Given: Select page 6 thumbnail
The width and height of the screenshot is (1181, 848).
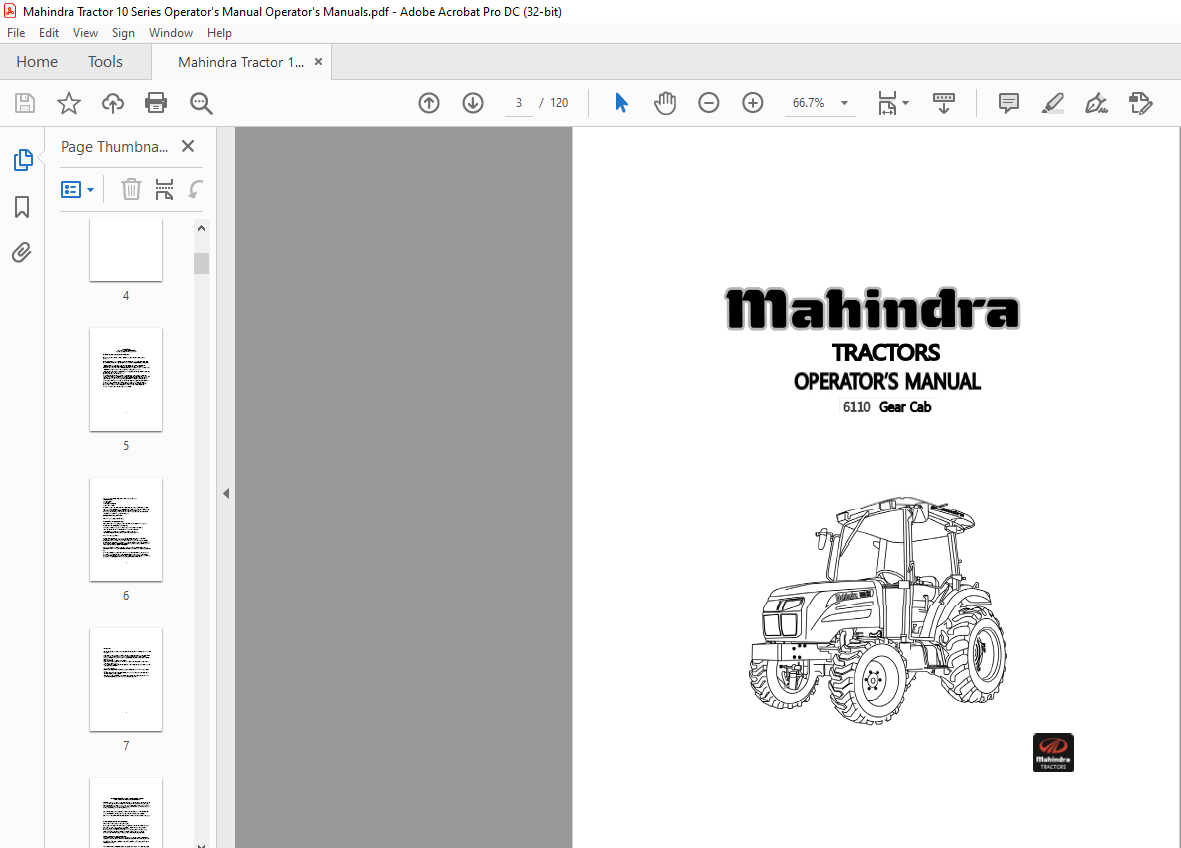Looking at the screenshot, I should point(126,529).
